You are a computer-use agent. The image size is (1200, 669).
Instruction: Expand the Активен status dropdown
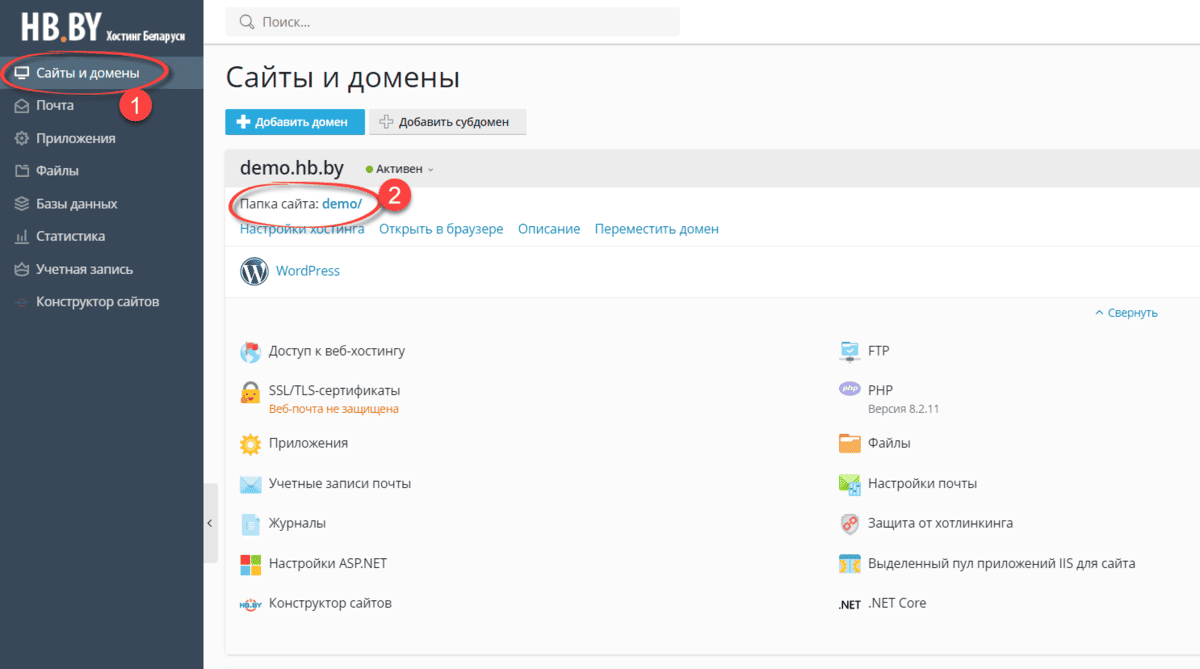pyautogui.click(x=400, y=170)
